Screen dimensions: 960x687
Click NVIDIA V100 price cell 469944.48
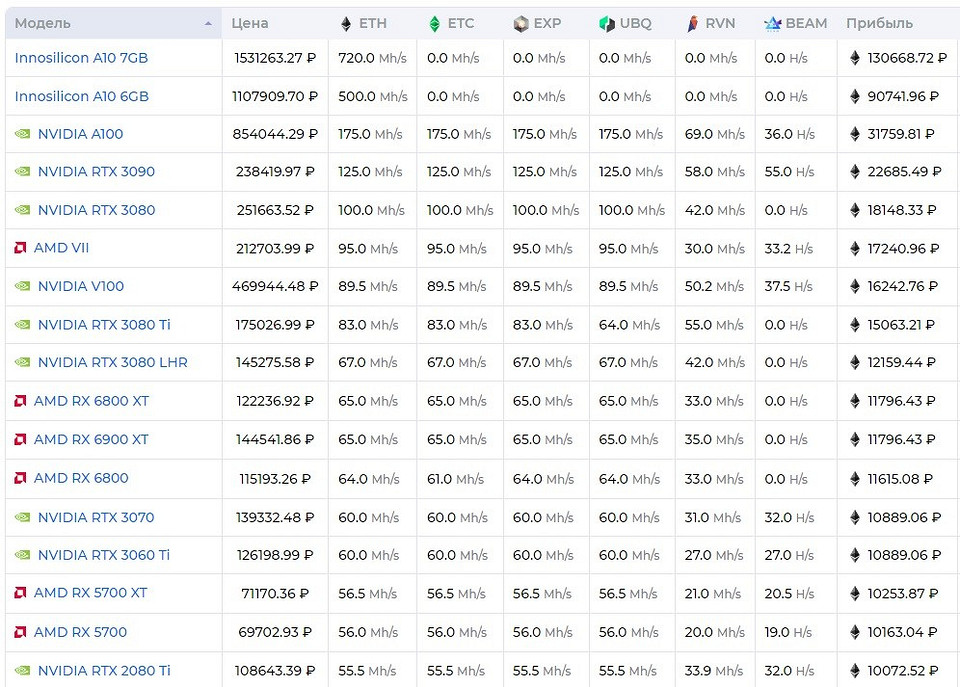point(275,287)
